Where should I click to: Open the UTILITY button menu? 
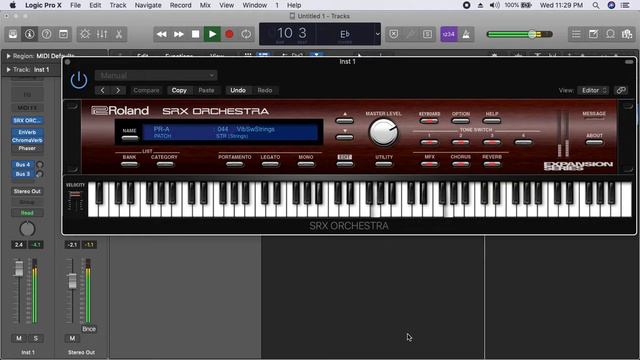tap(384, 164)
